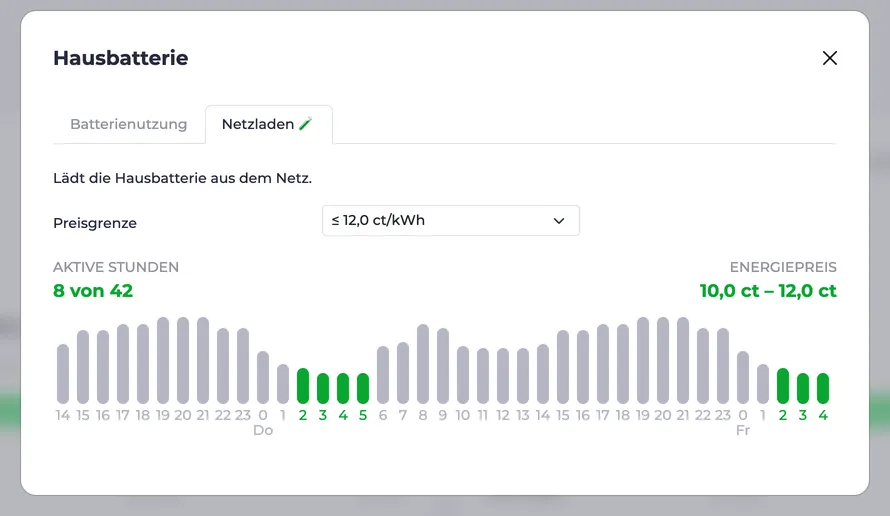The image size is (890, 516).
Task: Click the '10,0 ct – 12,0 ct' price range
Action: (768, 291)
